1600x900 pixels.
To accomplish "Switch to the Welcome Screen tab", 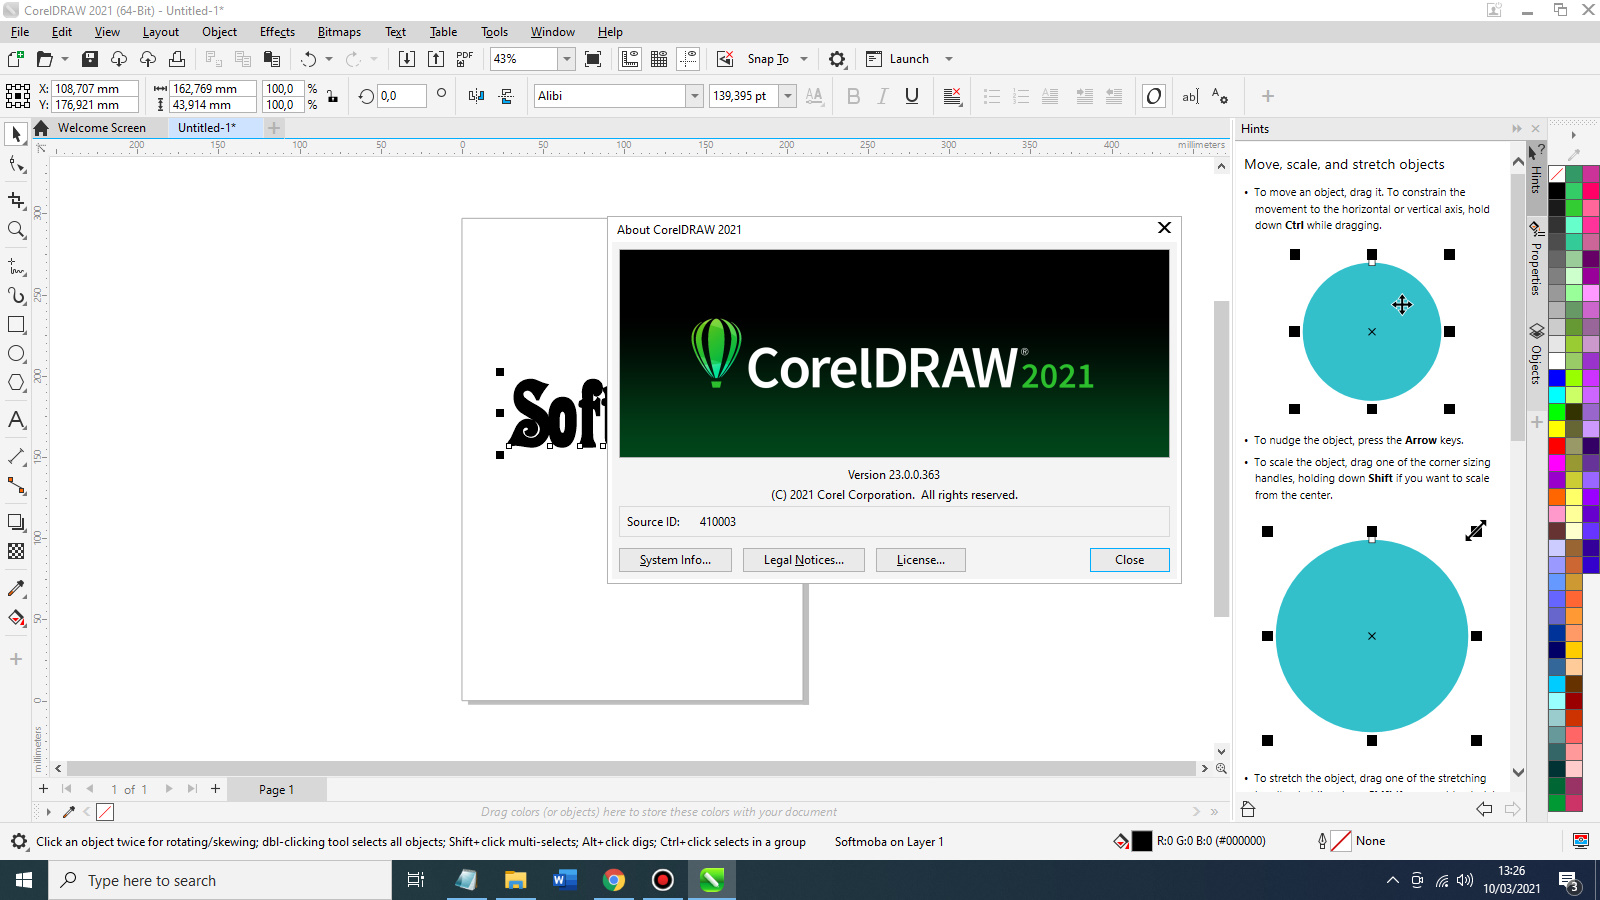I will pyautogui.click(x=100, y=127).
